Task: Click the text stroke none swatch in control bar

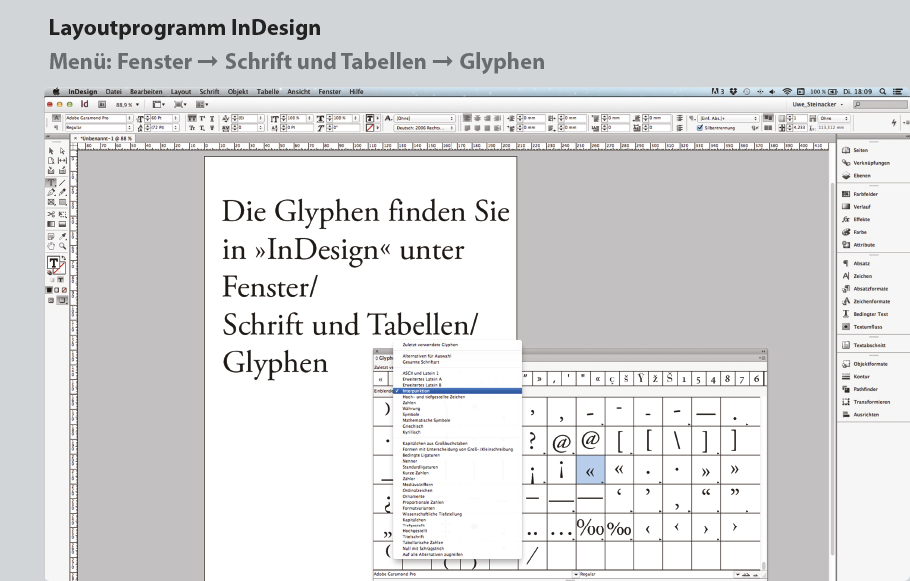Action: click(x=370, y=128)
